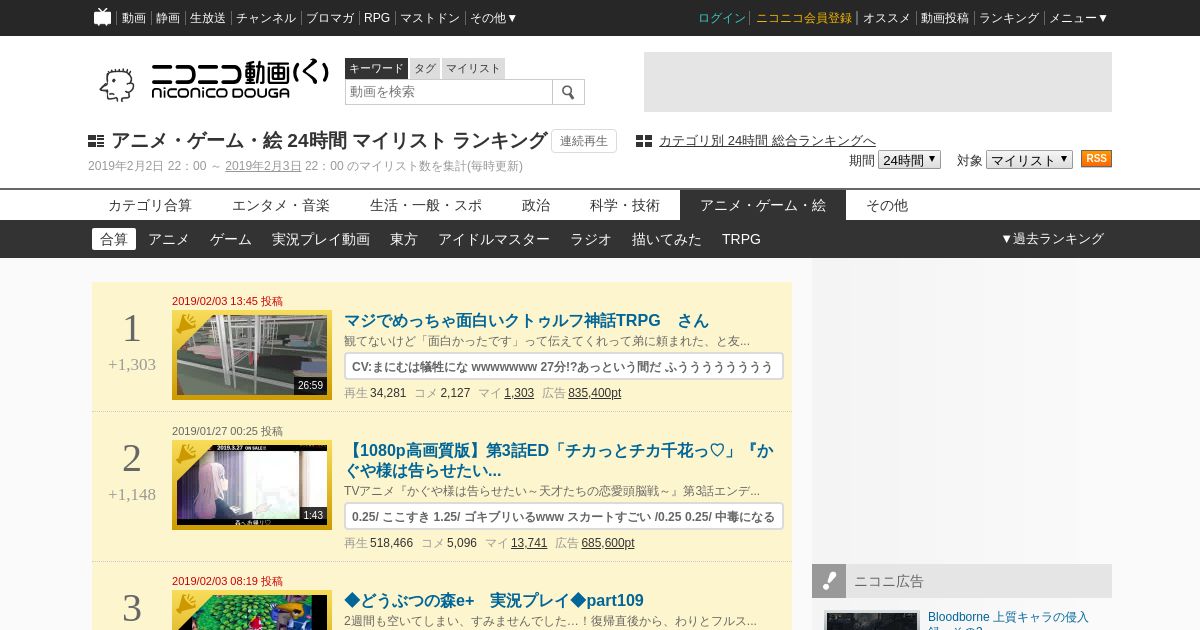Open the orange RSS feed badge

(1096, 159)
